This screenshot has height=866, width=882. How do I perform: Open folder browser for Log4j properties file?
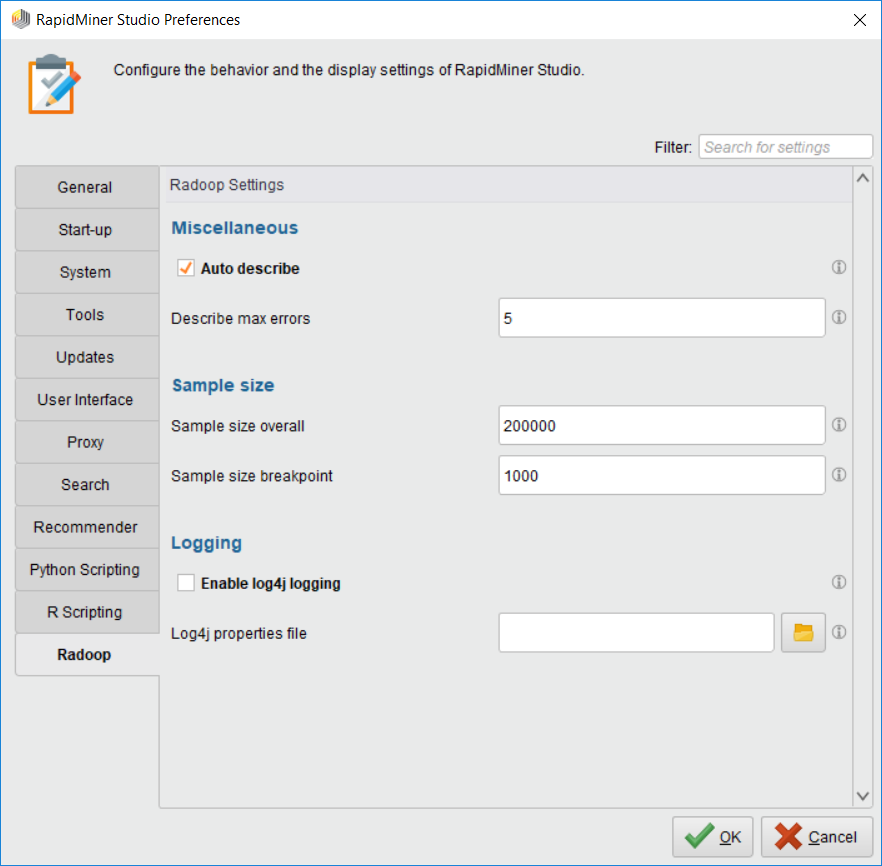point(803,633)
